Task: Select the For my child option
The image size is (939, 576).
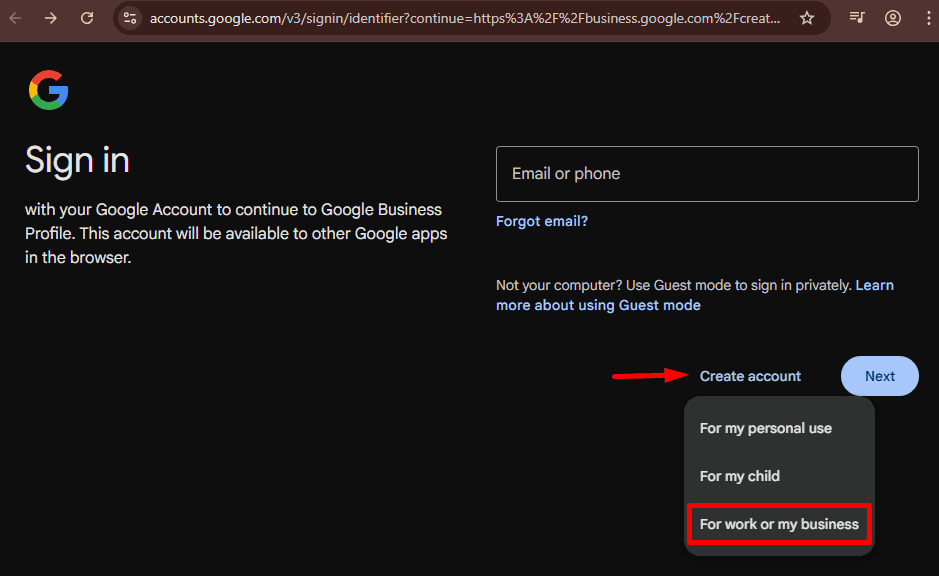Action: 739,476
